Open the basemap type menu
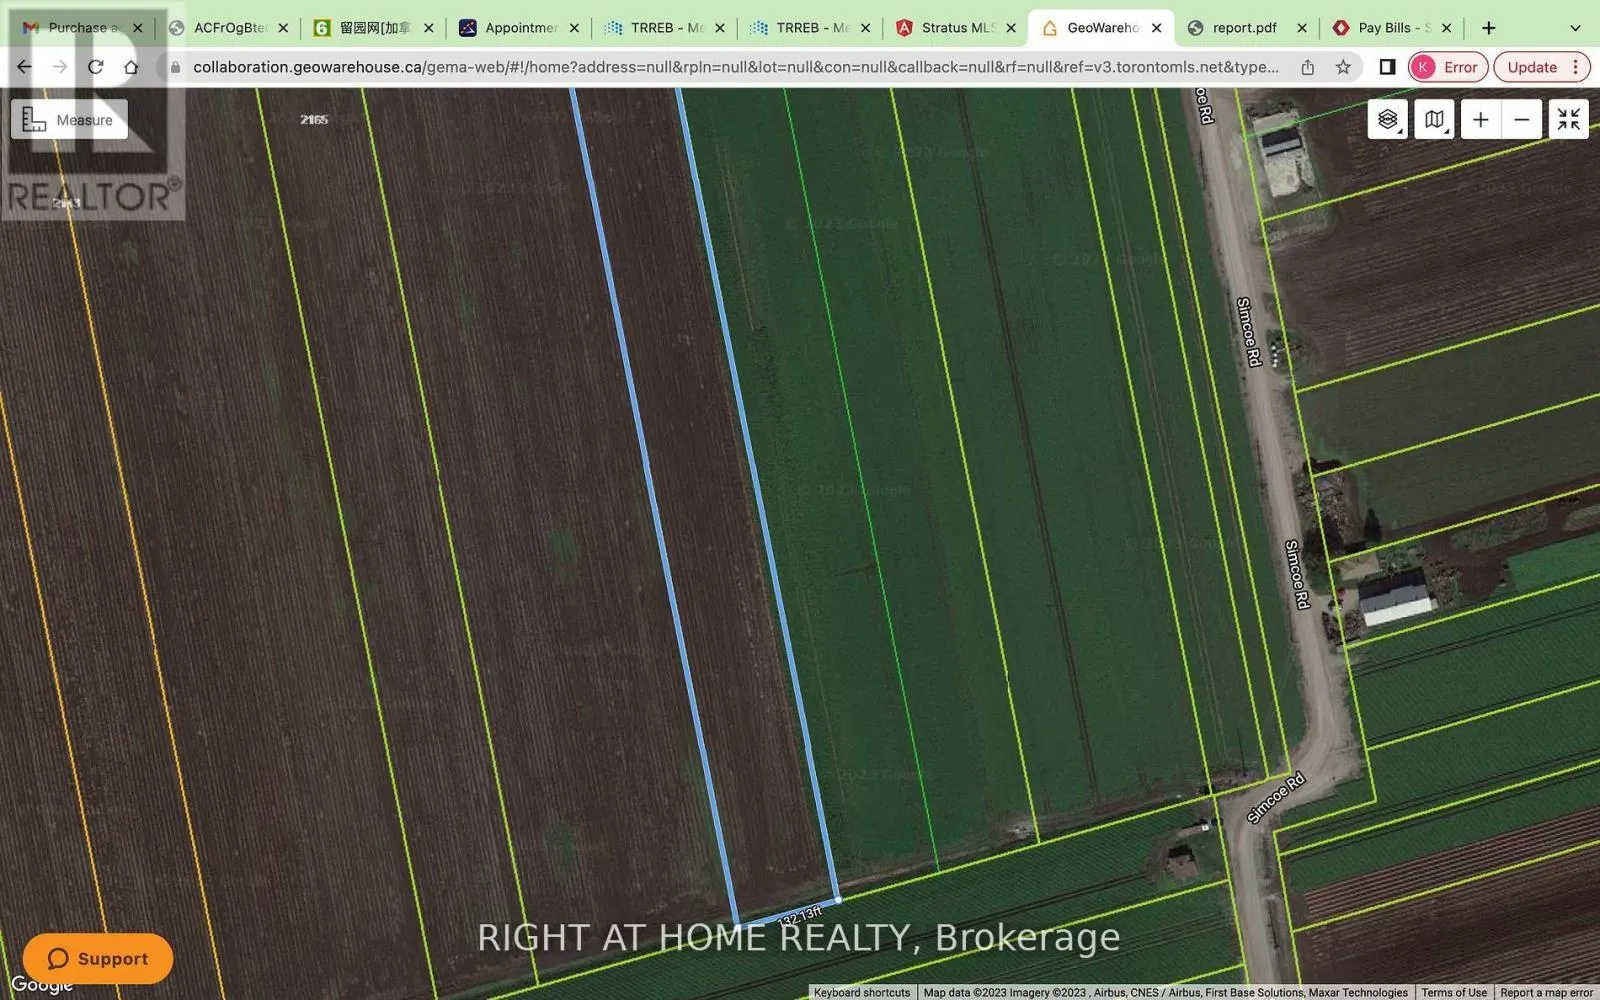Screen dimensions: 1600x1000 (1434, 120)
